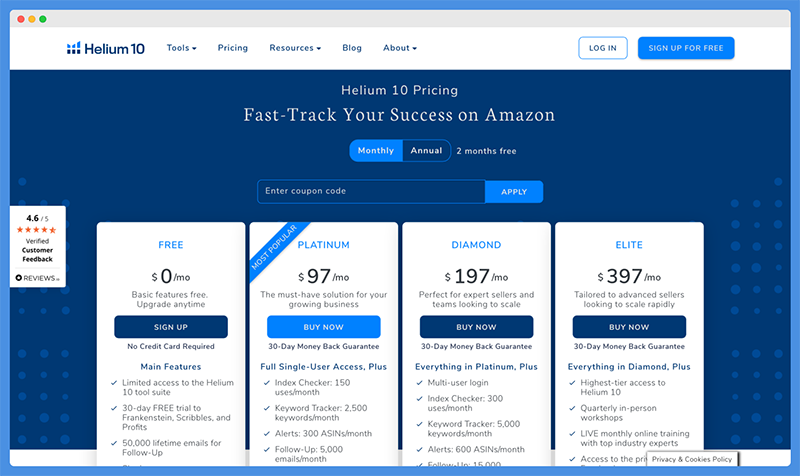The image size is (800, 476).
Task: Apply the coupon code
Action: (x=514, y=192)
